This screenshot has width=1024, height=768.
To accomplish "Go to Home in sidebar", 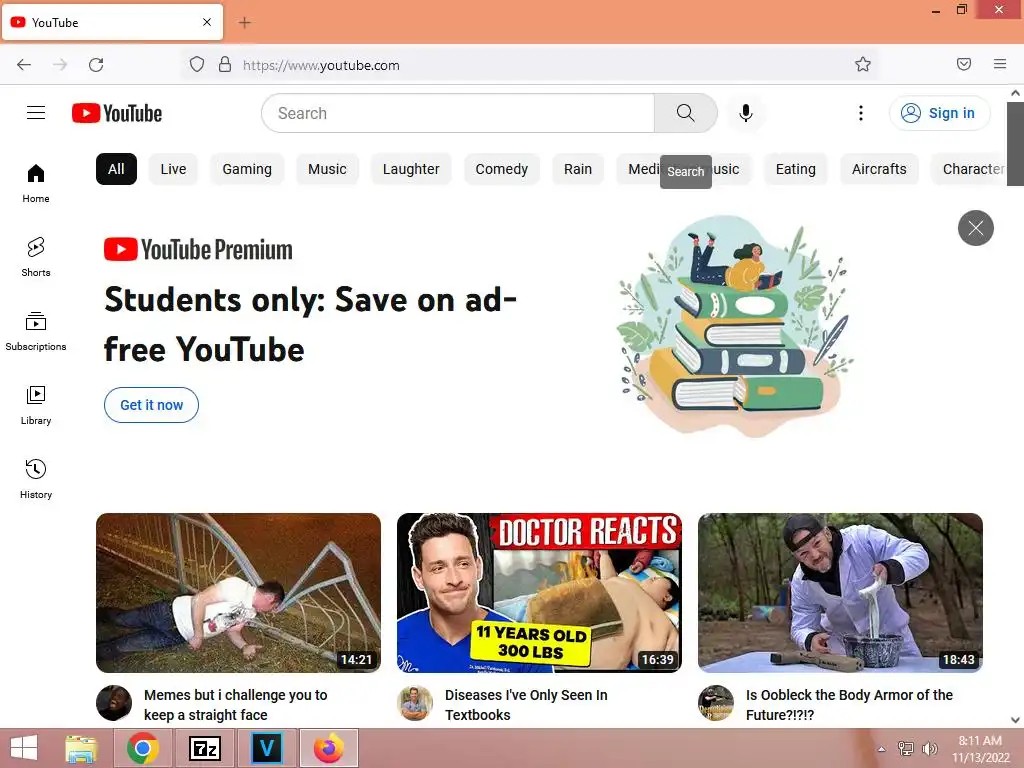I will (x=36, y=184).
